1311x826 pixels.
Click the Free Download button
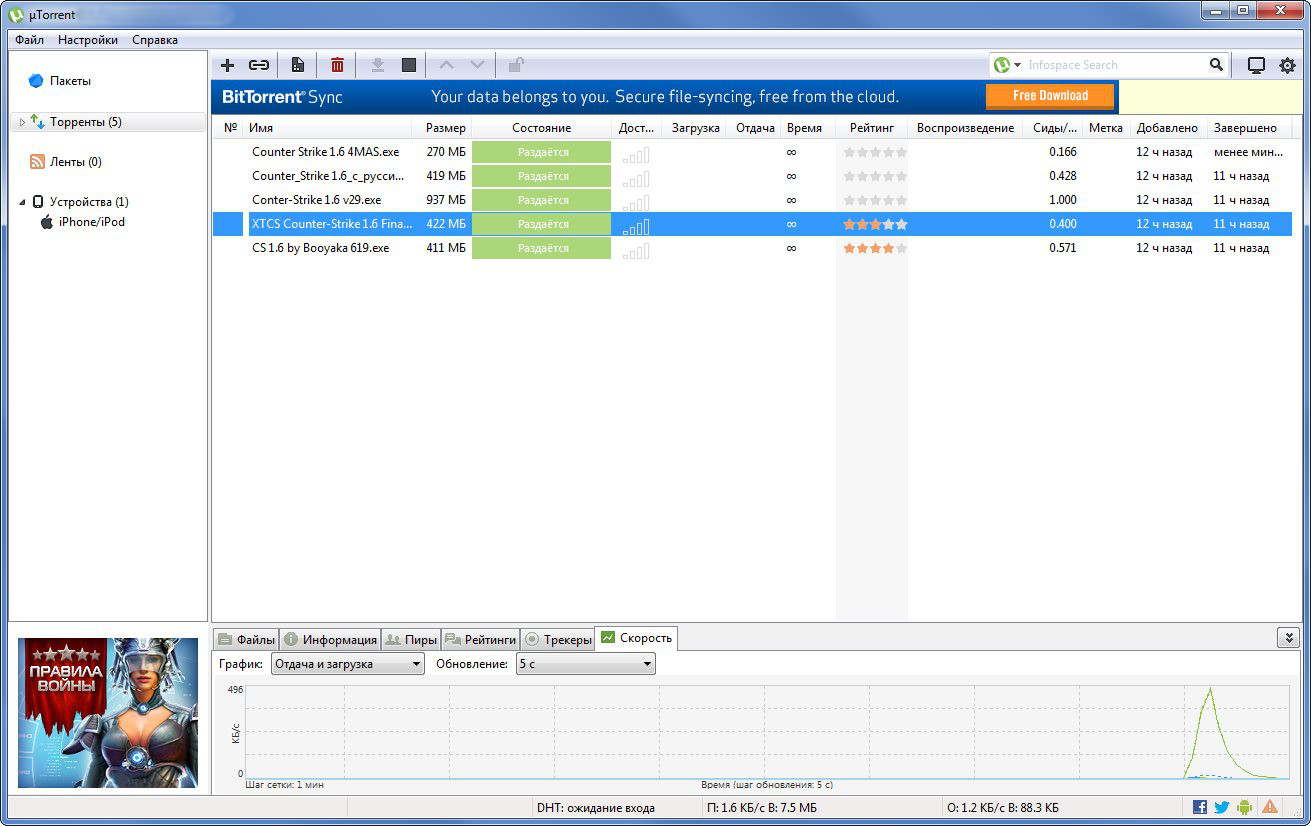point(1050,96)
